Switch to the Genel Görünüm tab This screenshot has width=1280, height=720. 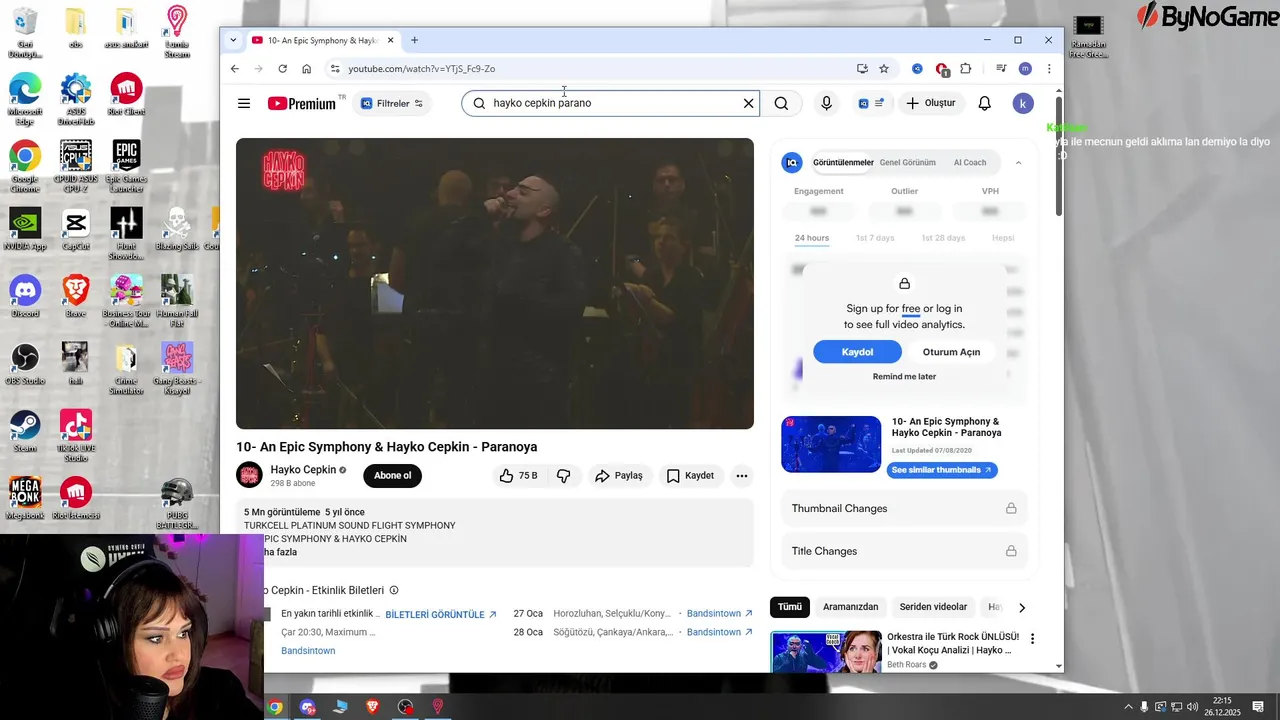coord(907,162)
